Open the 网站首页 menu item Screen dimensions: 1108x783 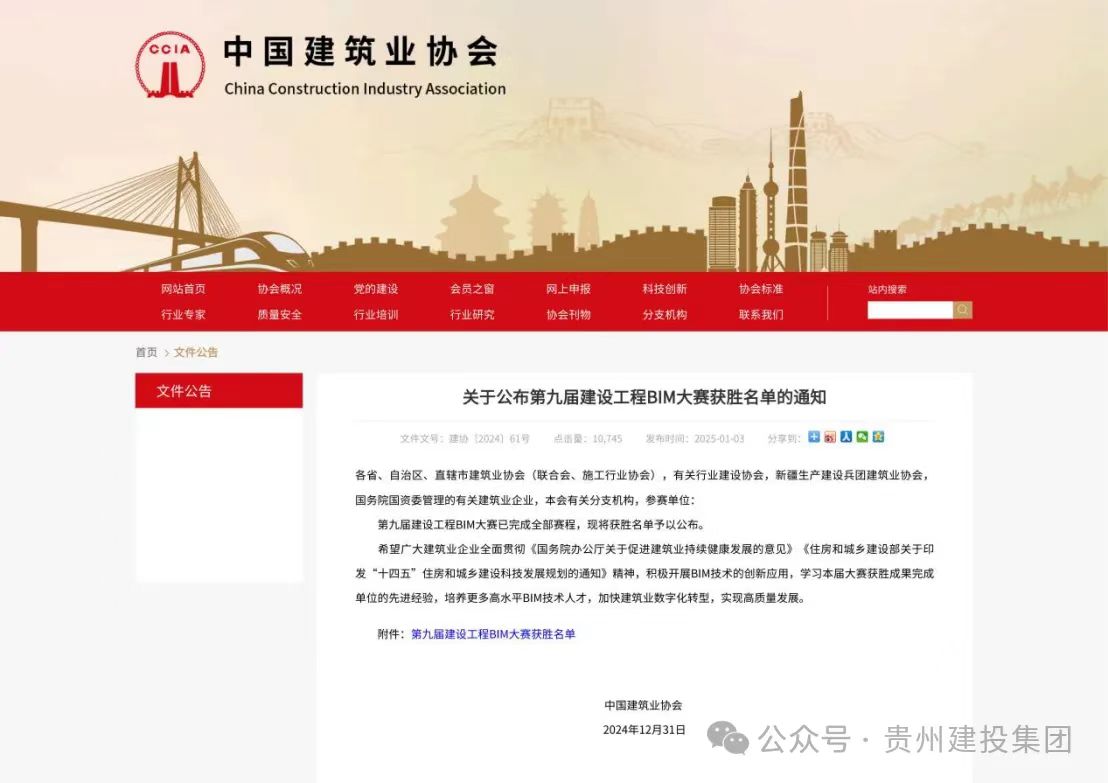[183, 289]
